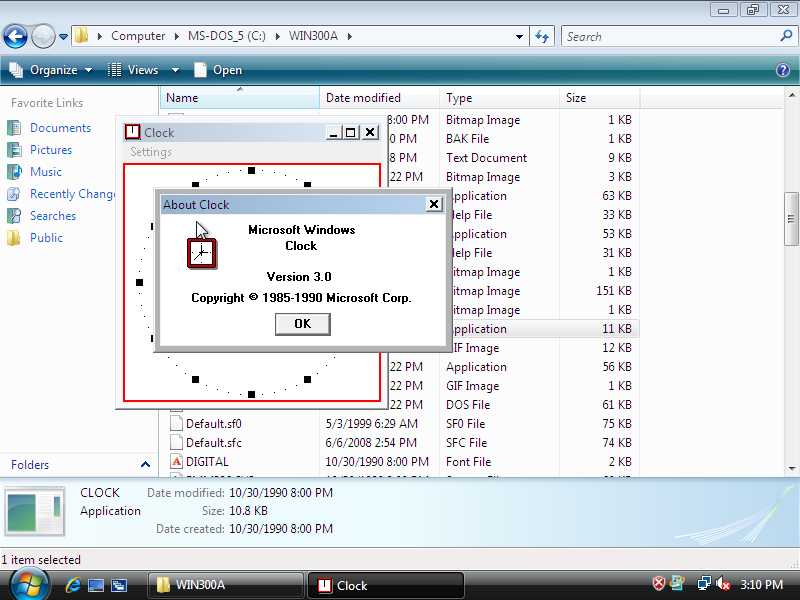Viewport: 800px width, 600px height.
Task: Click the blue Help question mark icon
Action: point(783,70)
